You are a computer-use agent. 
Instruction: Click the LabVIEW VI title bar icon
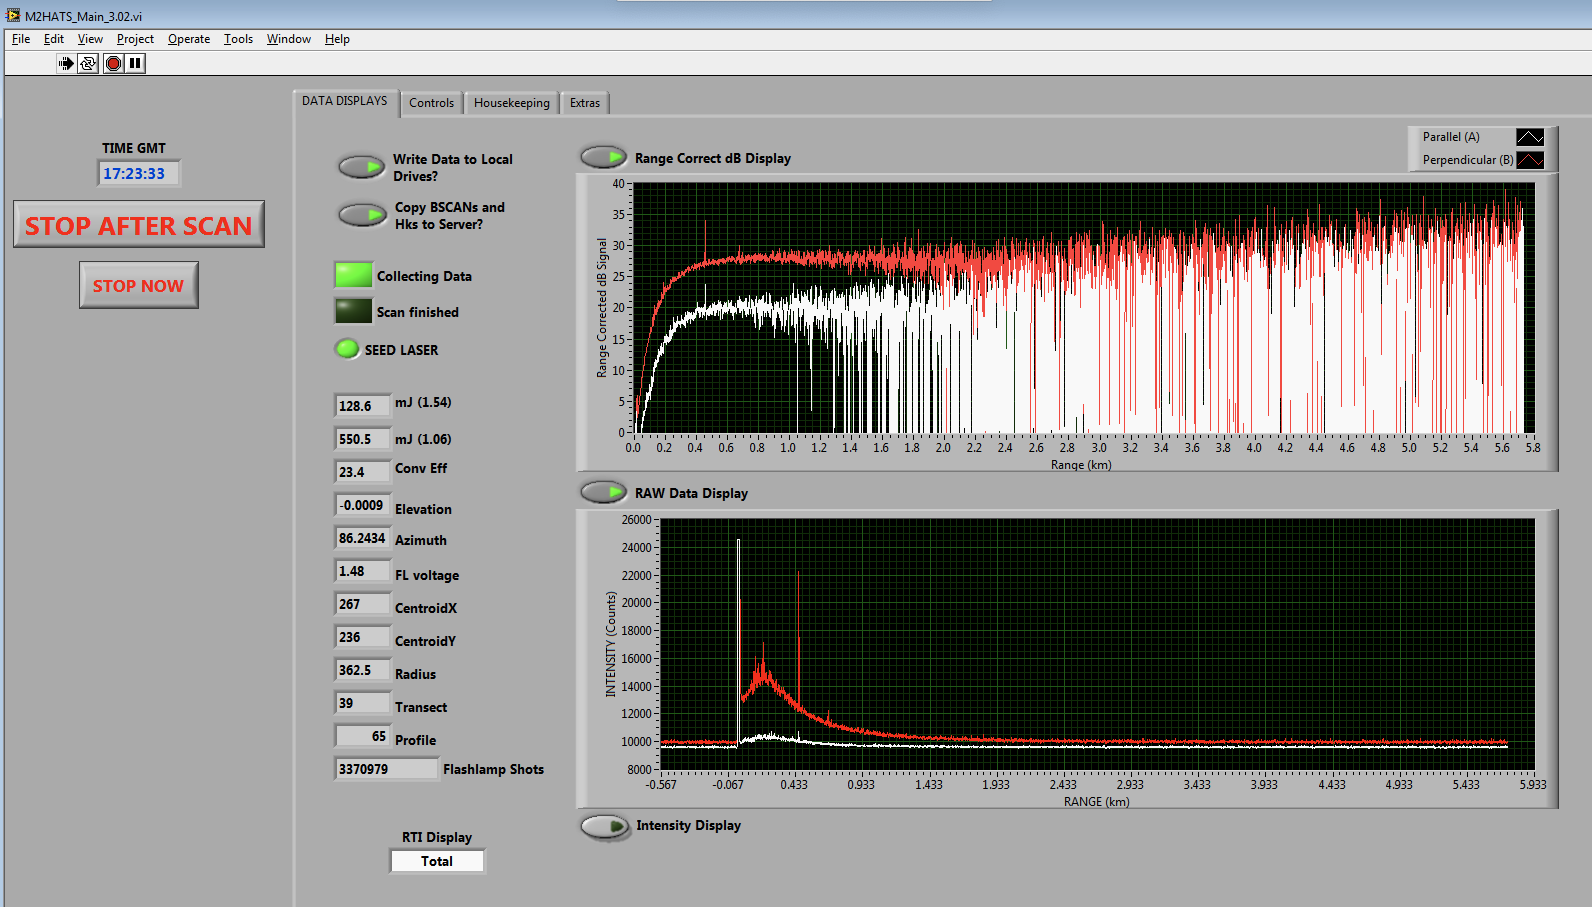(12, 15)
